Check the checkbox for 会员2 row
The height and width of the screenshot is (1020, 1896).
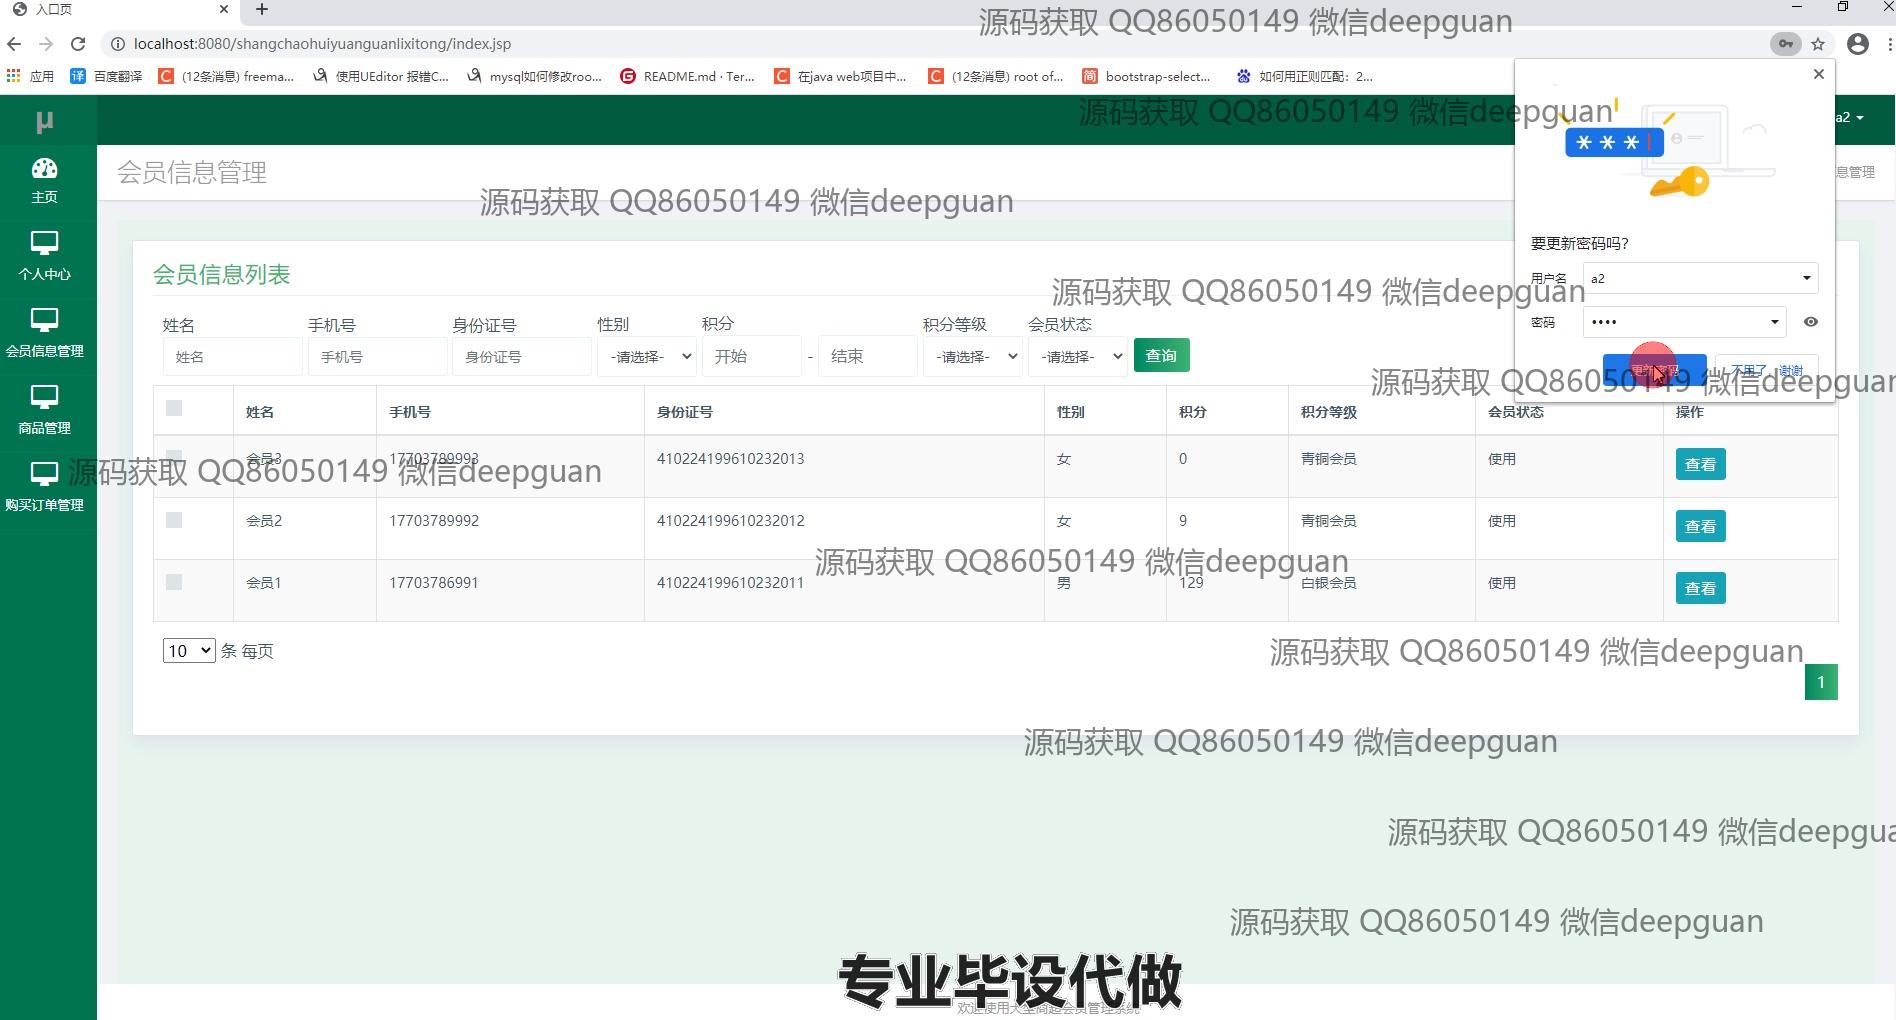tap(174, 520)
